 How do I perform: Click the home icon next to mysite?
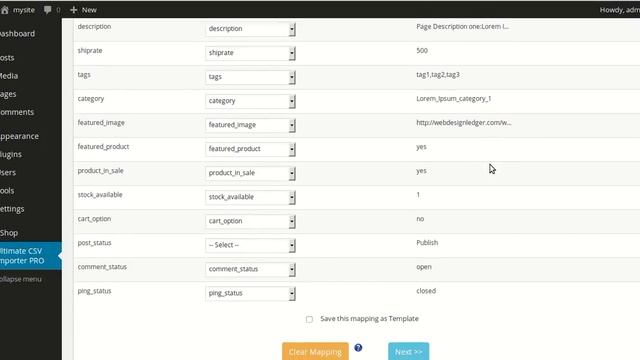[x=4, y=10]
